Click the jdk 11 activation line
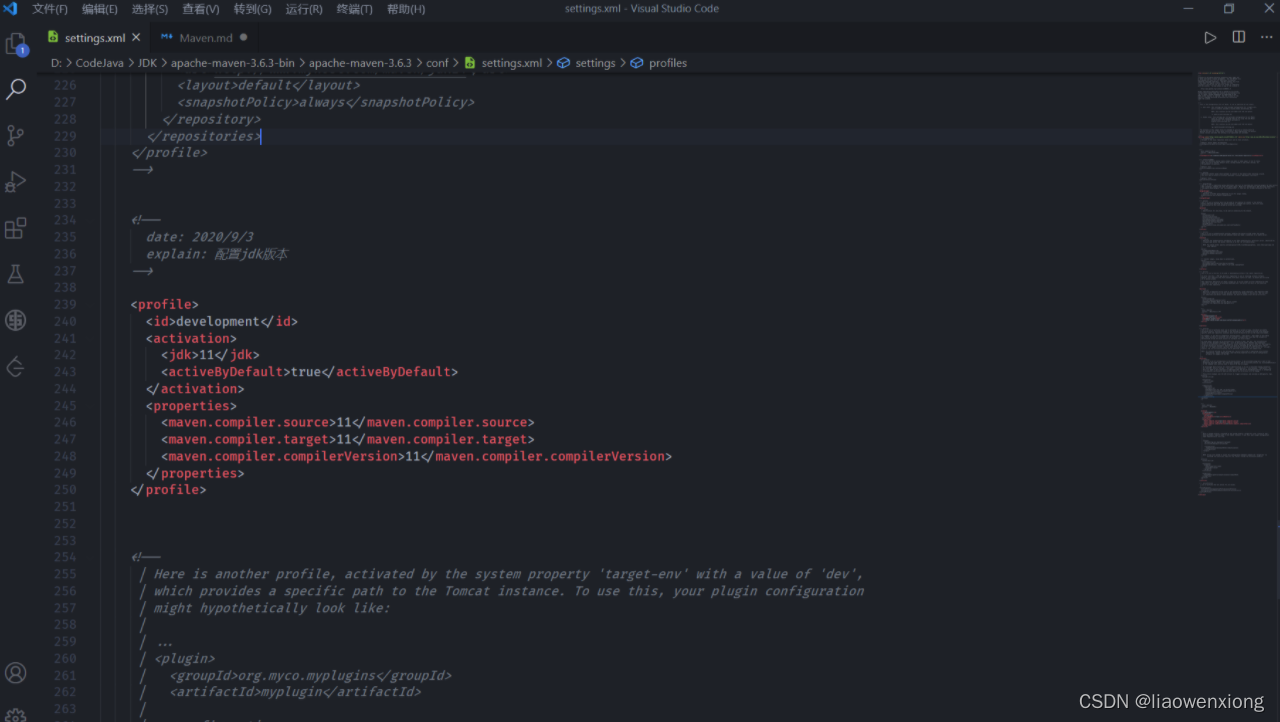Image resolution: width=1280 pixels, height=722 pixels. pyautogui.click(x=210, y=355)
